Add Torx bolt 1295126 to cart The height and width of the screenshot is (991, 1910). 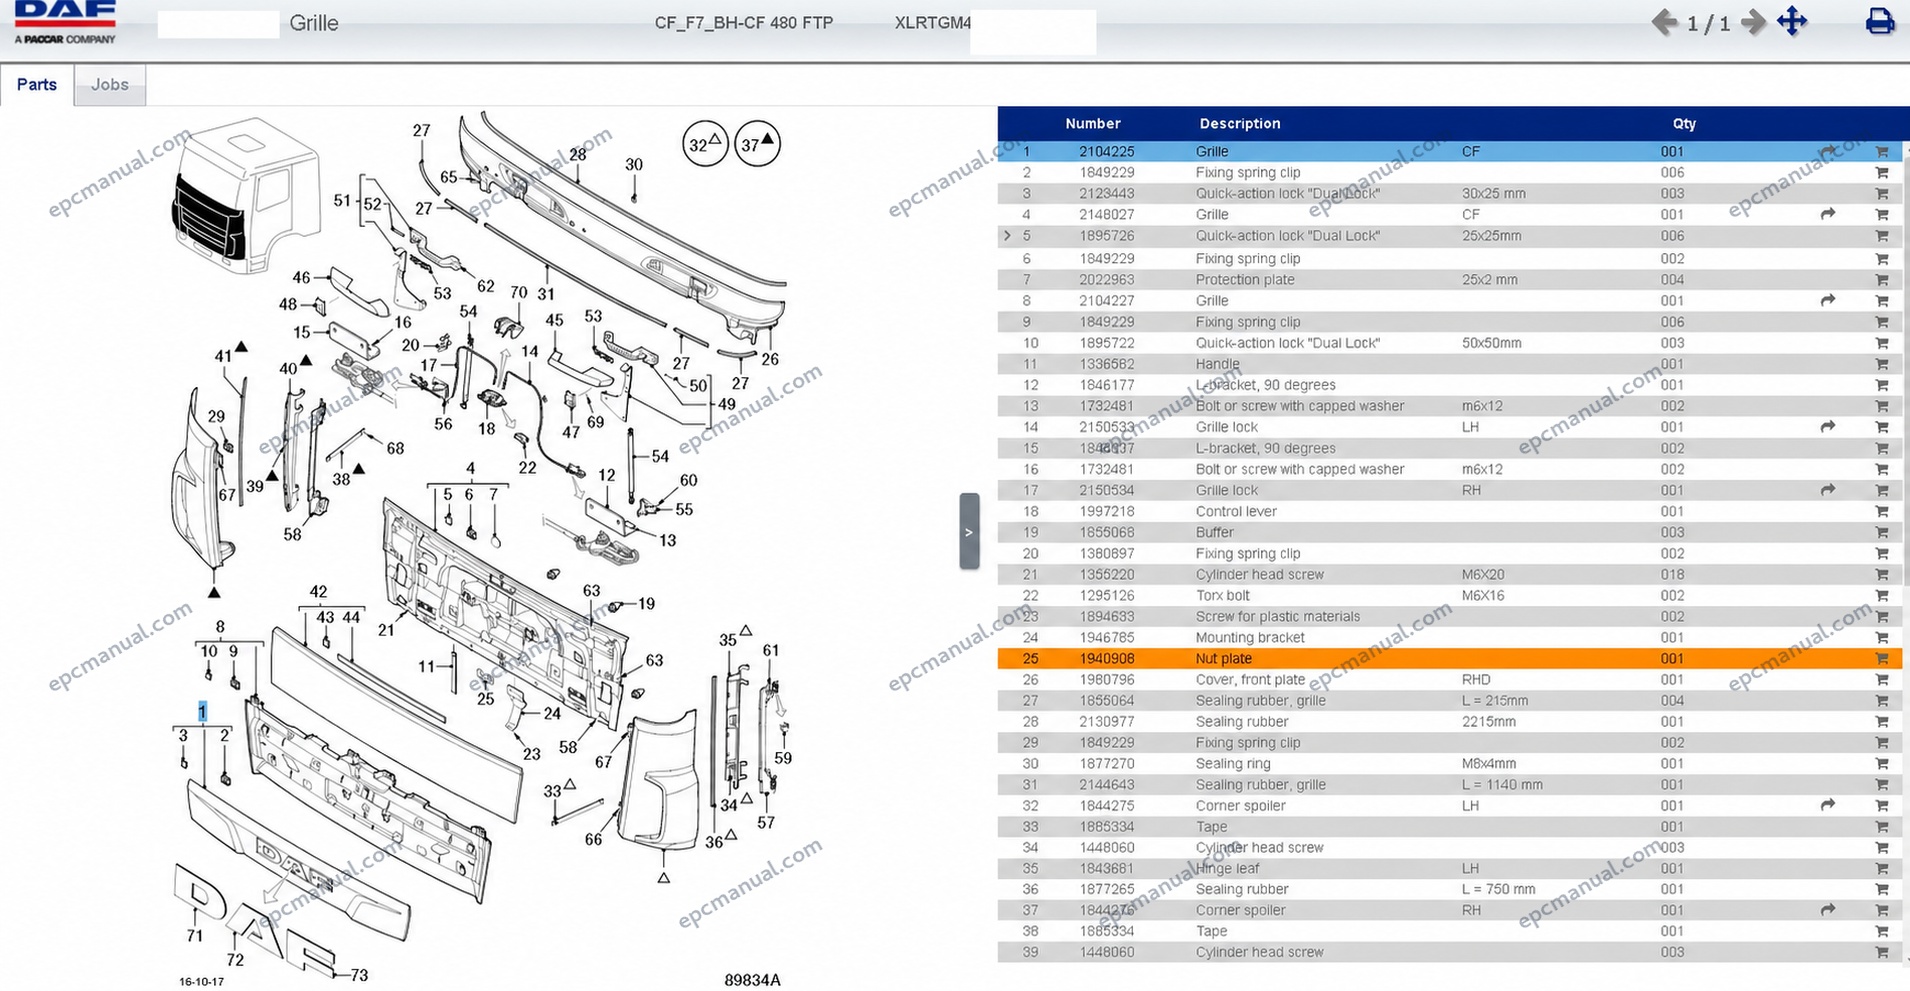coord(1881,596)
